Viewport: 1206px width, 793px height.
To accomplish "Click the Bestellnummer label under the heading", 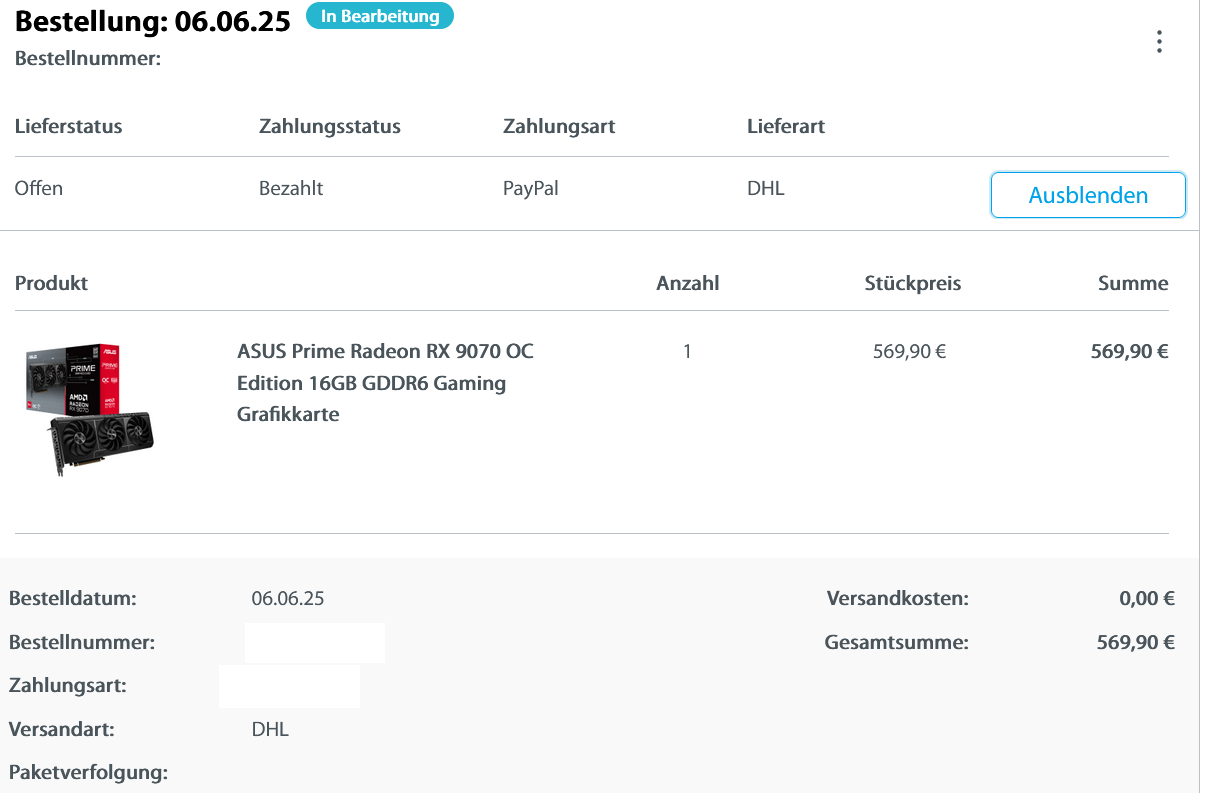I will tap(88, 59).
